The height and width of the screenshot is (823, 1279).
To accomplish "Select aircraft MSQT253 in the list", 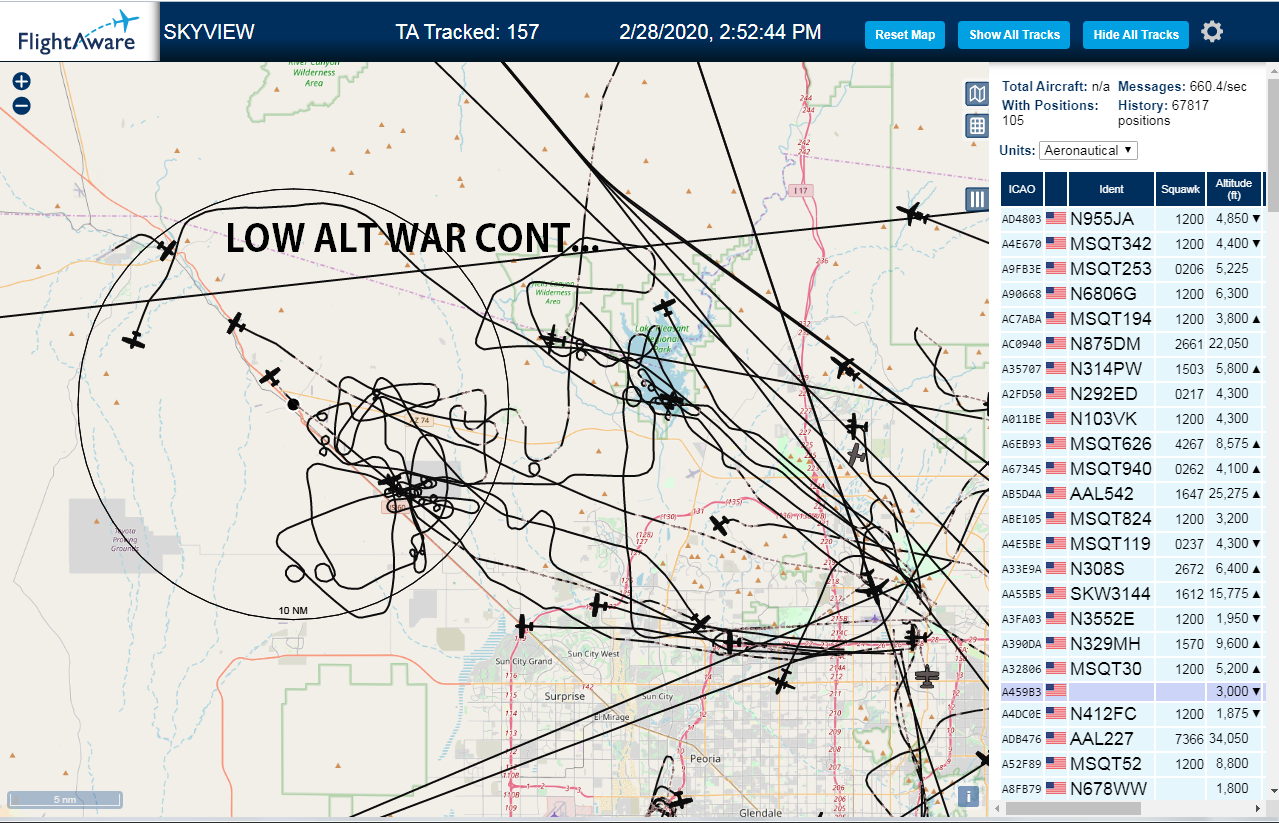I will [x=1133, y=268].
